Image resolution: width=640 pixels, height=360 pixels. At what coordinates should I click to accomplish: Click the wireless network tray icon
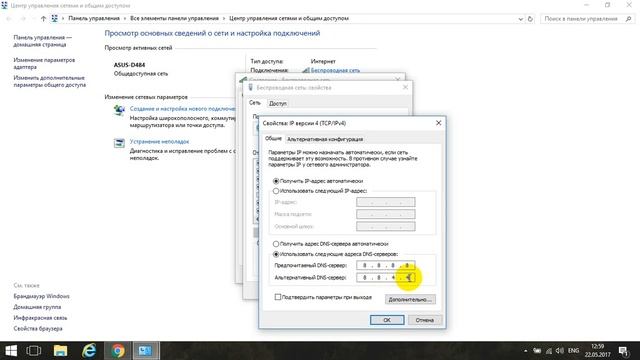coord(549,351)
